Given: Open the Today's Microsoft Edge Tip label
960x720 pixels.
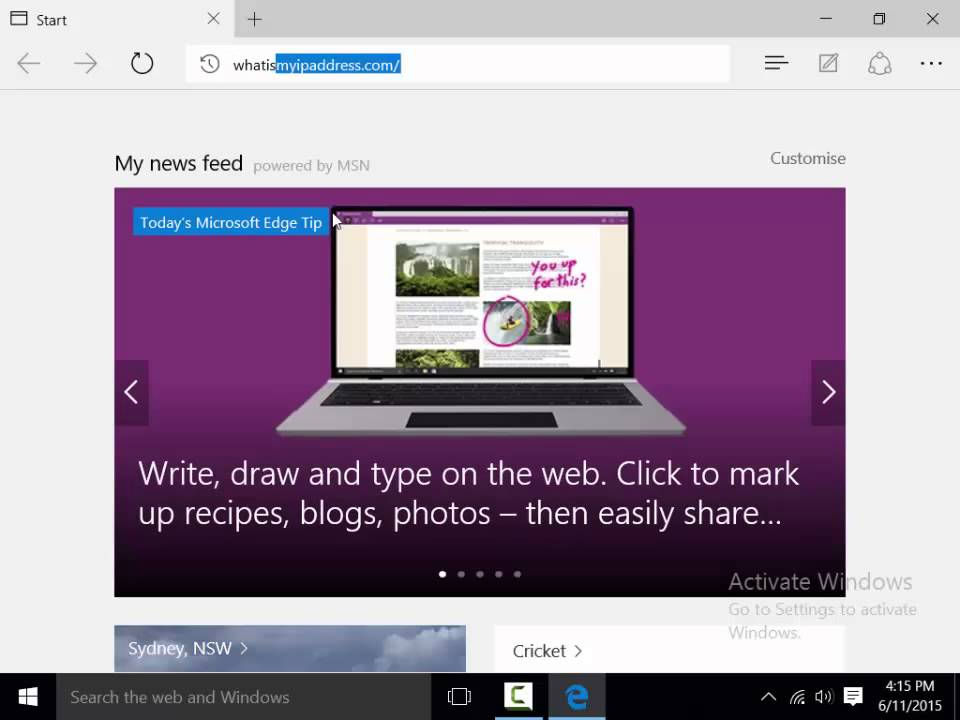Looking at the screenshot, I should [231, 222].
